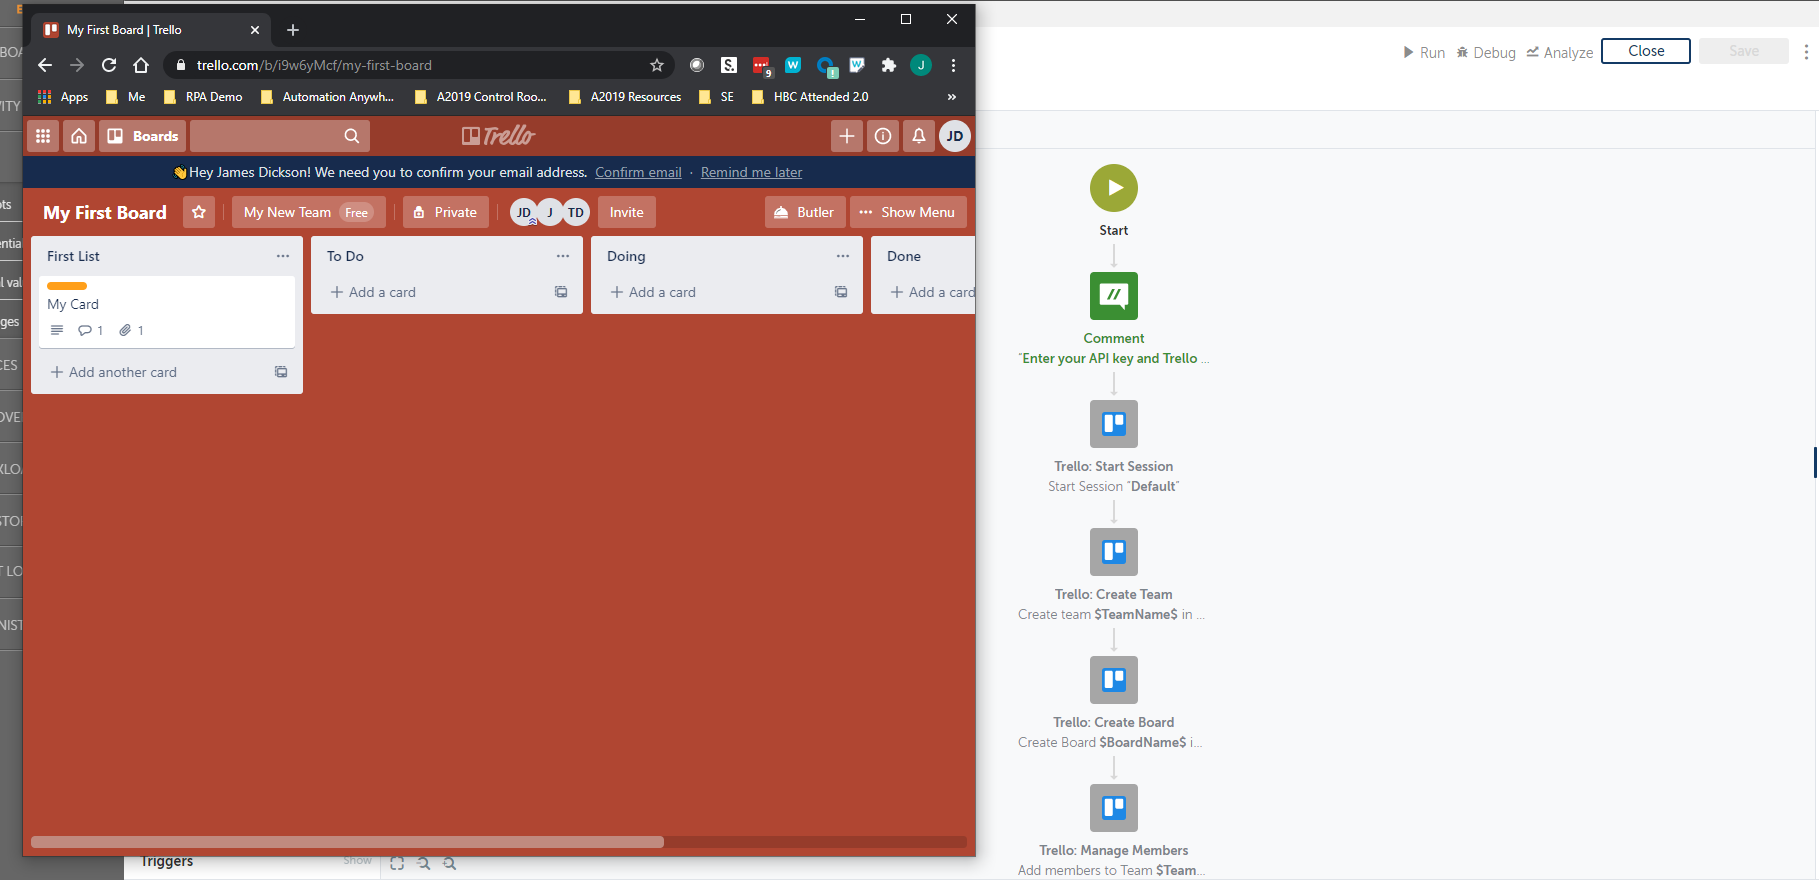1819x880 pixels.
Task: Select Trello Create Team node
Action: click(x=1114, y=552)
